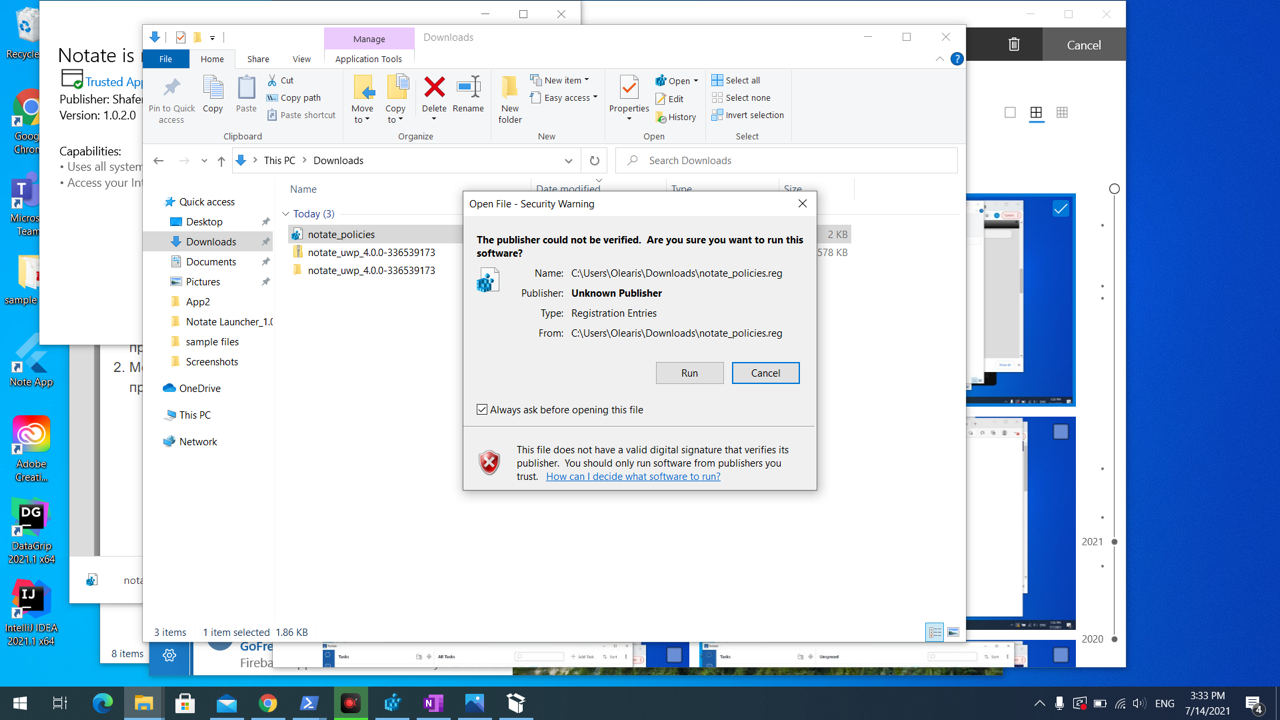Click the Up one level arrow

(221, 161)
